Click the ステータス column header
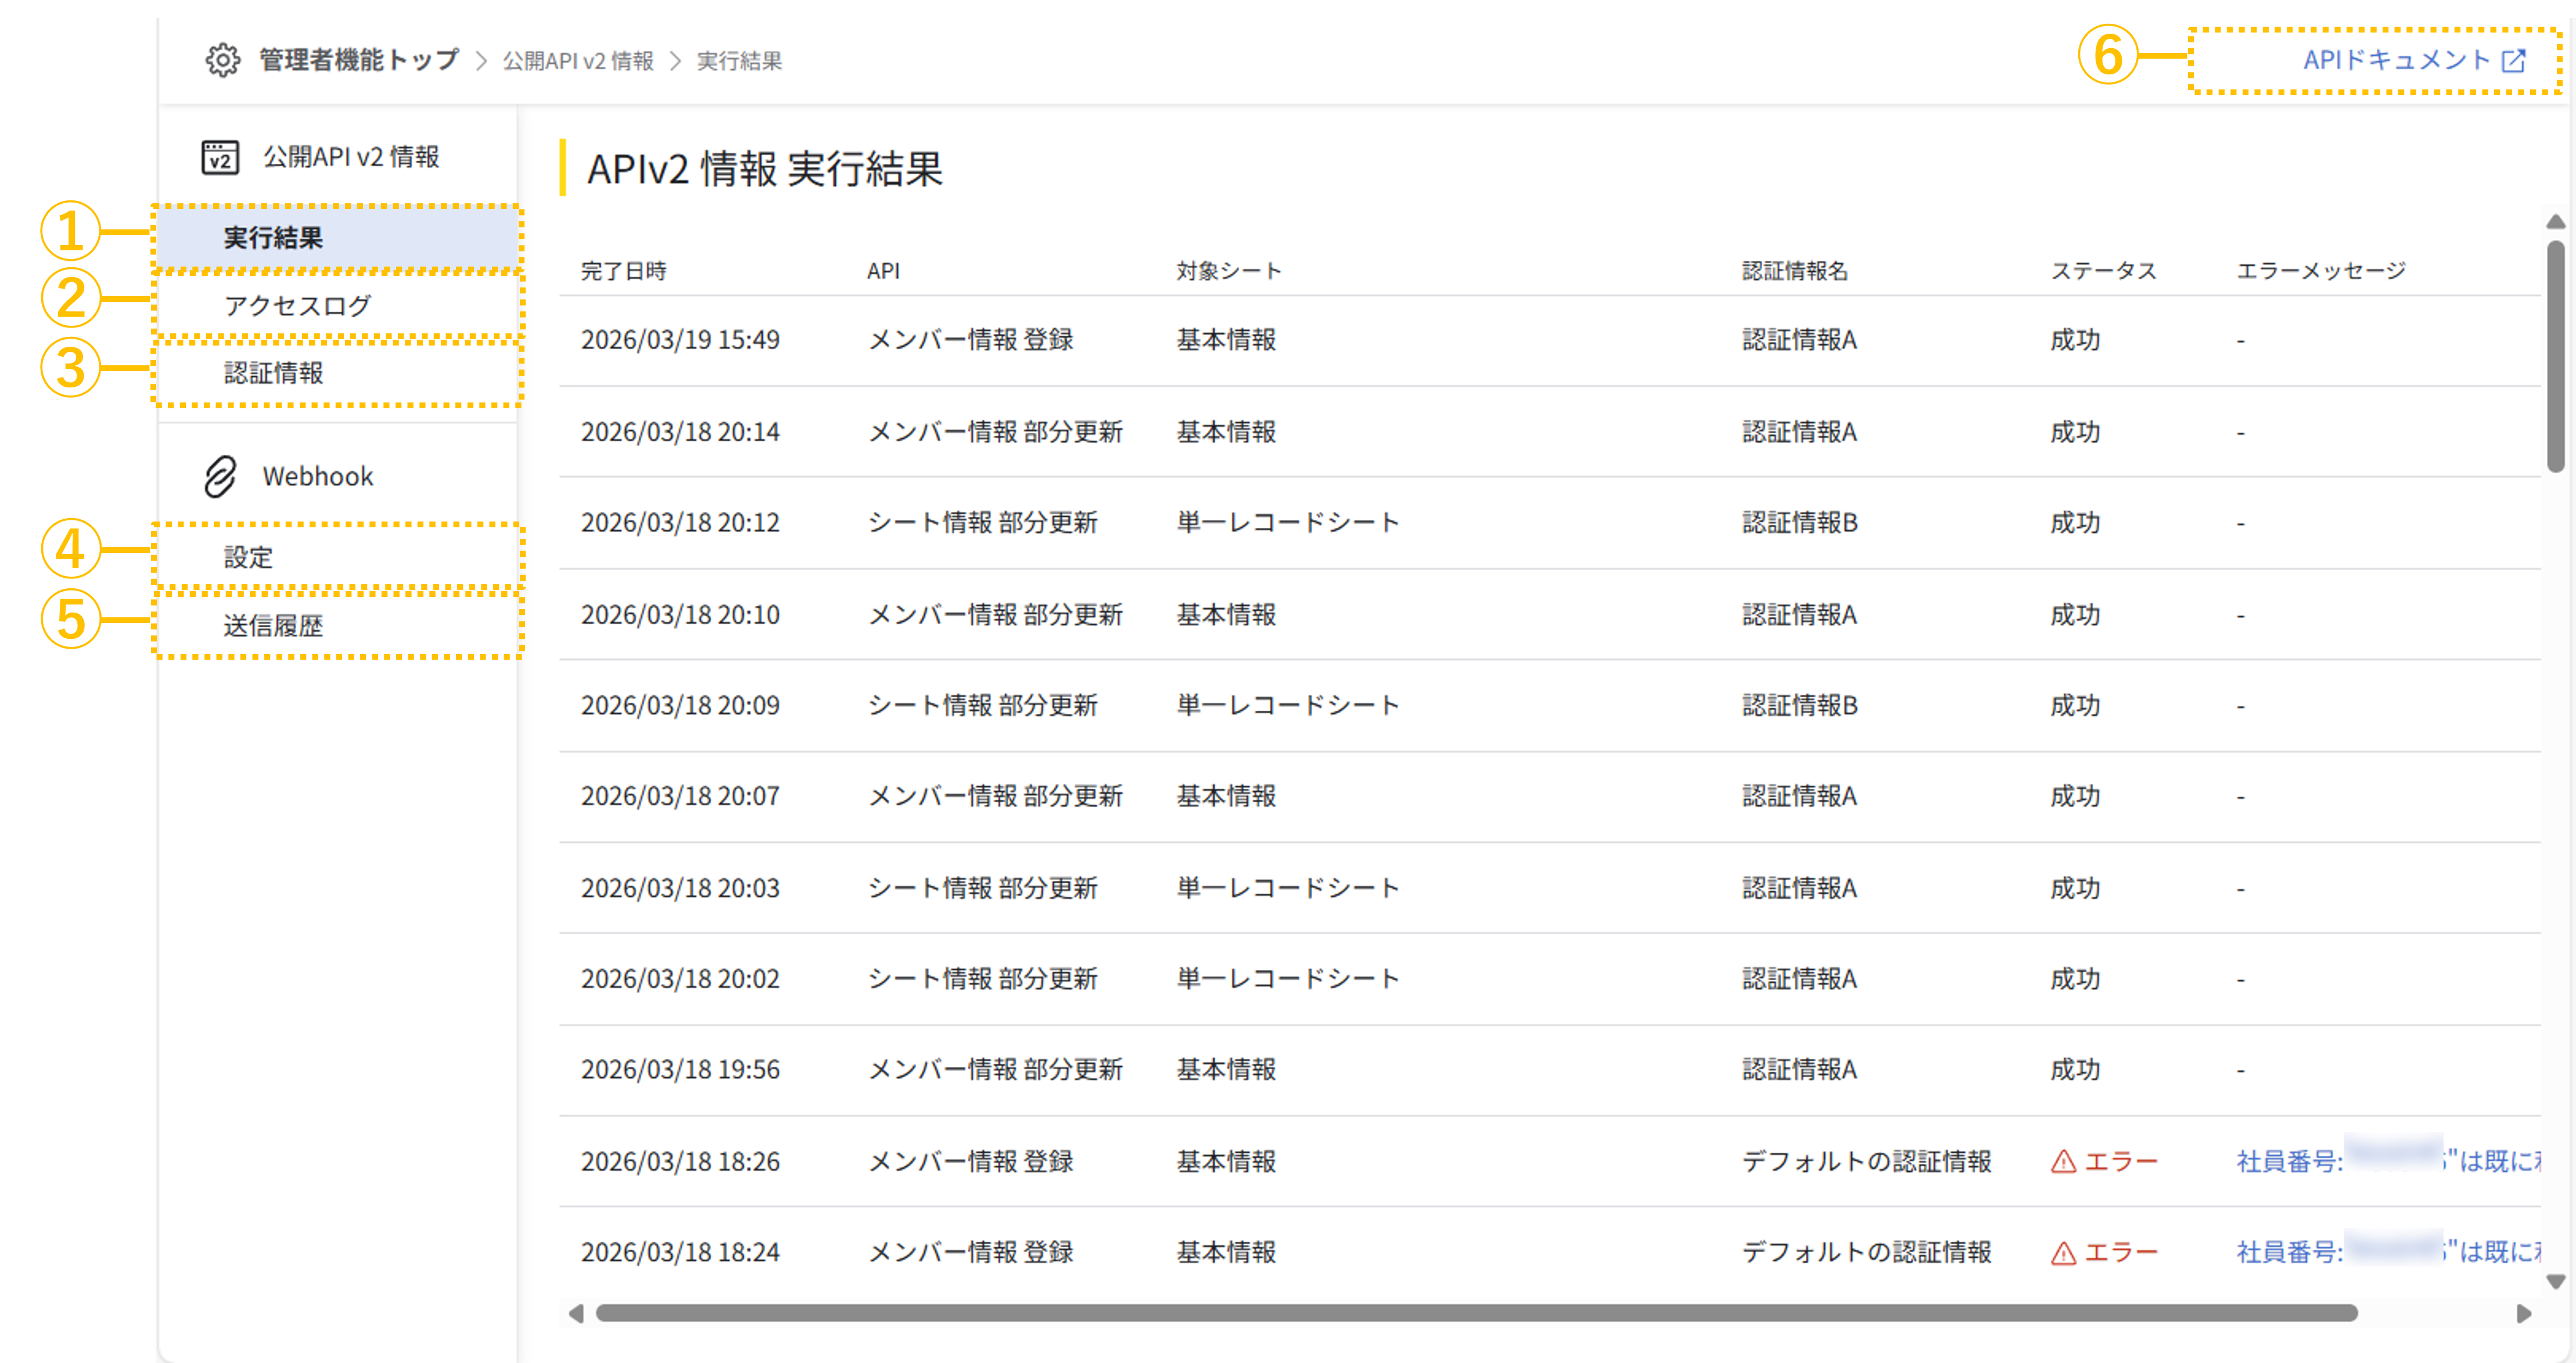The width and height of the screenshot is (2576, 1363). (2104, 271)
